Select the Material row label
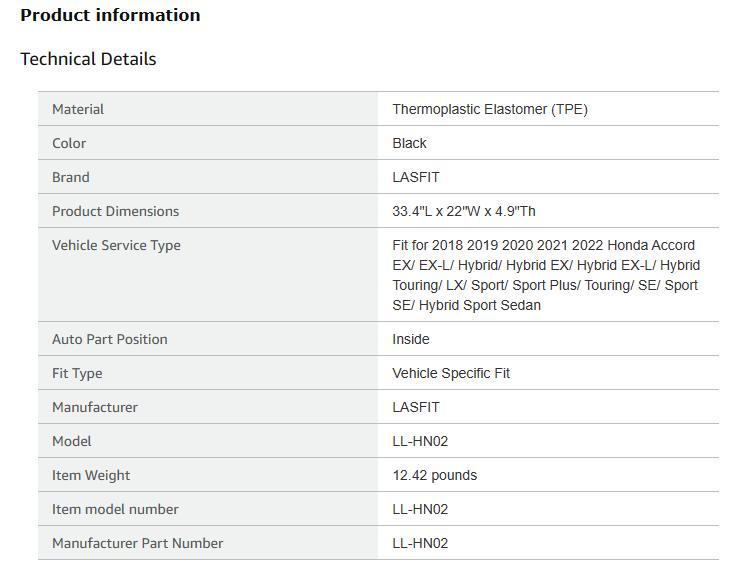This screenshot has width=743, height=583. 78,109
